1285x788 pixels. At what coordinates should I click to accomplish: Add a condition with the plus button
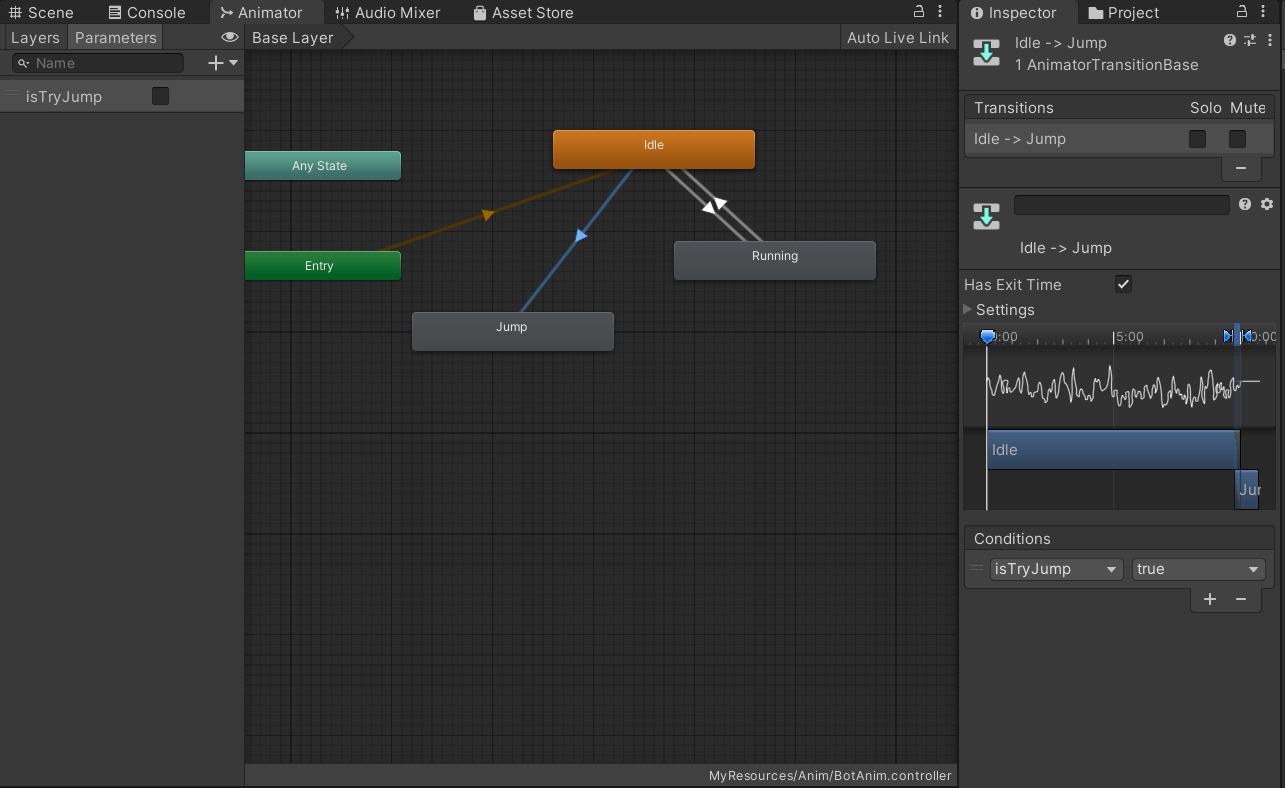click(1210, 599)
